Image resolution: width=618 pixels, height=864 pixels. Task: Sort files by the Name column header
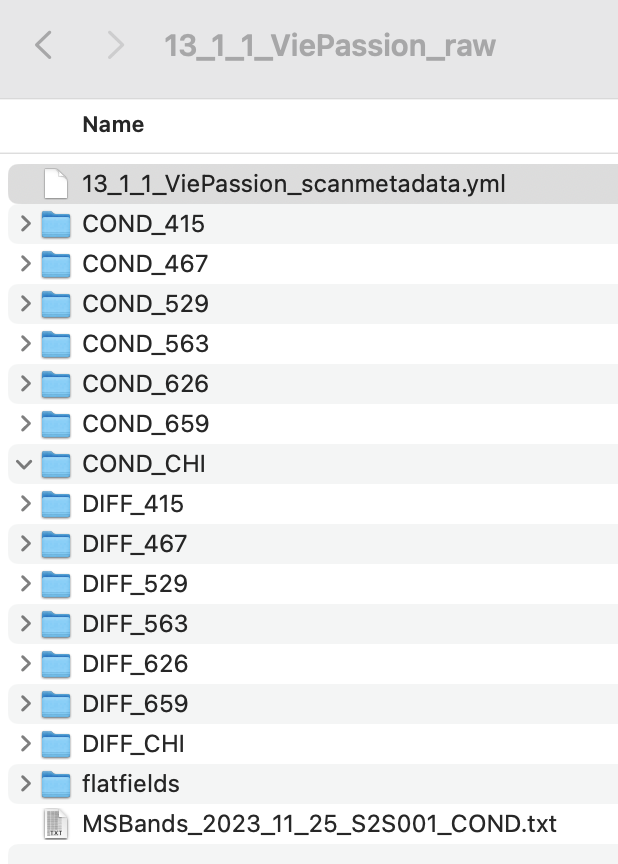click(113, 125)
